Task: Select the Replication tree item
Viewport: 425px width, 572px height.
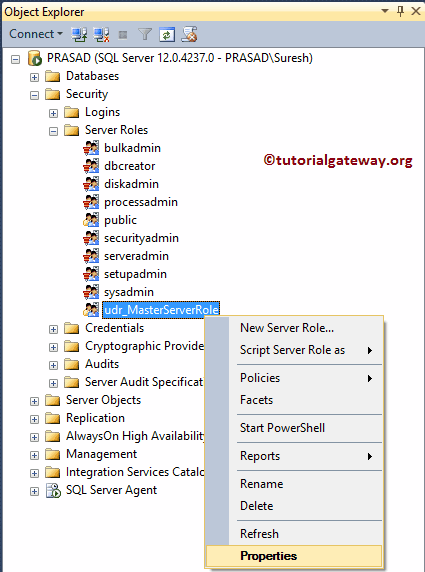Action: [95, 418]
